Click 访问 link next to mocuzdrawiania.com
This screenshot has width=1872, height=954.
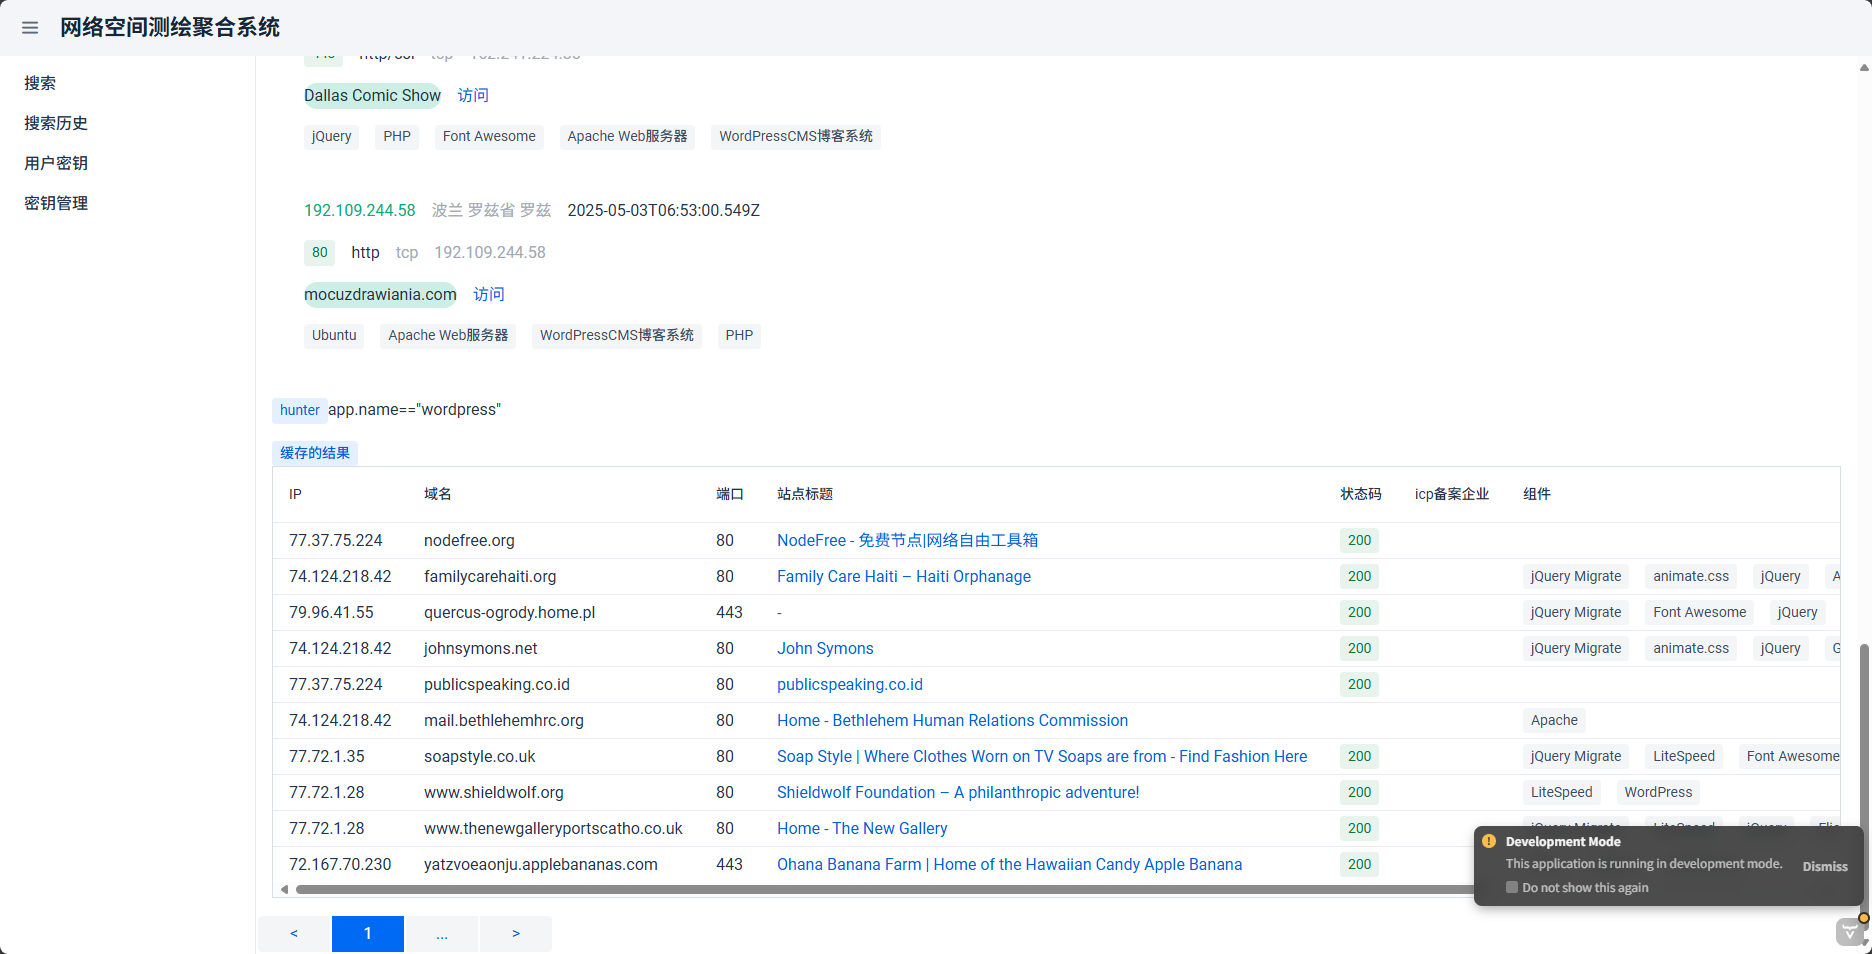coord(489,294)
